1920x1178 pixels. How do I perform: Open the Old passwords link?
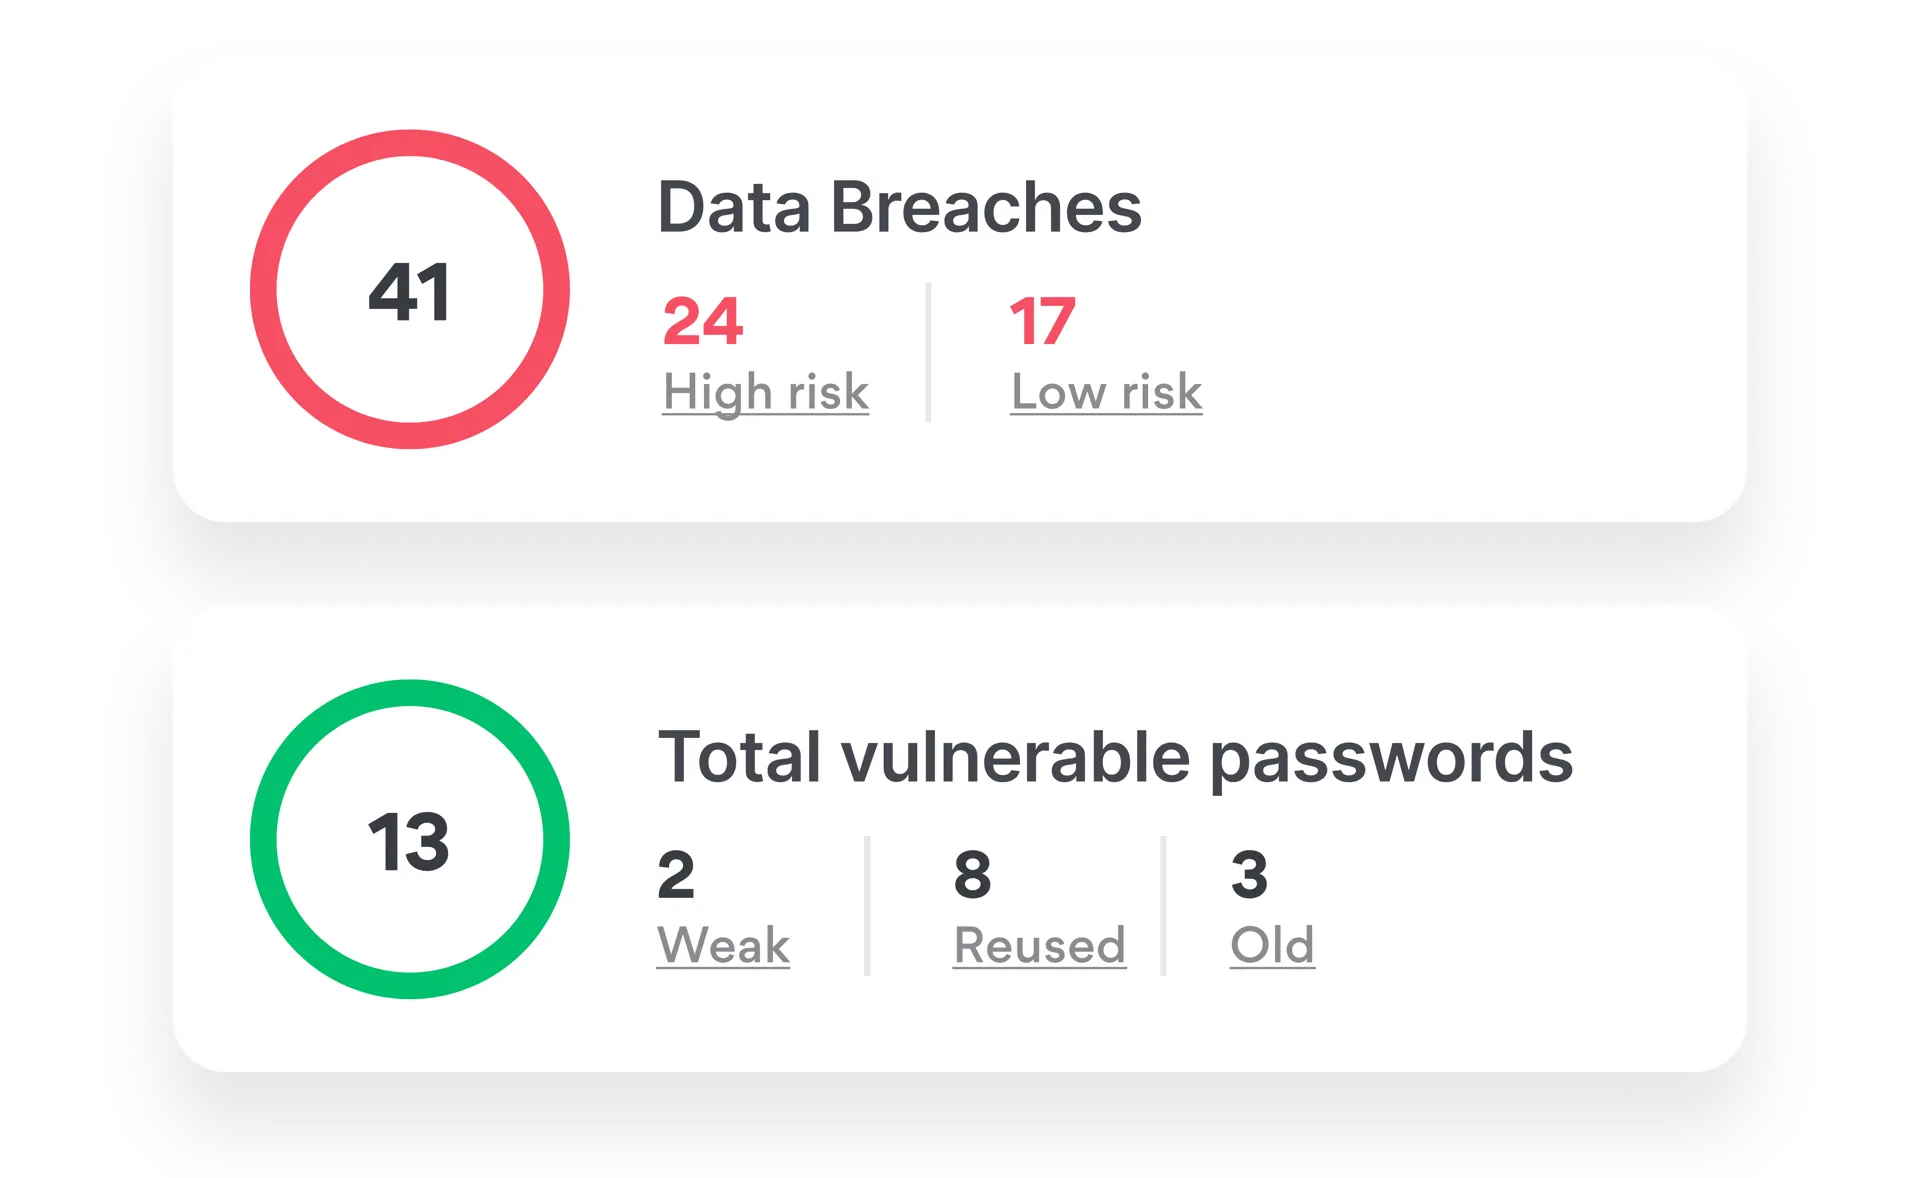point(1272,945)
